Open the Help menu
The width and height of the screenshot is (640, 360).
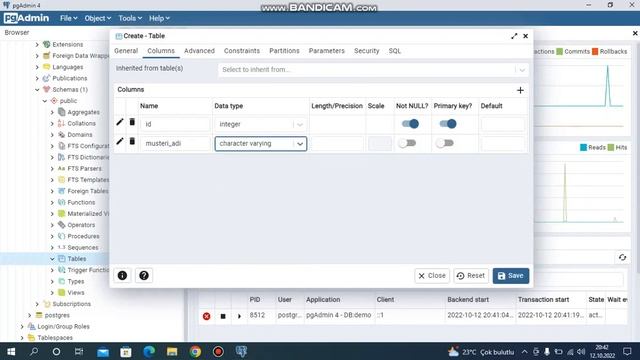pyautogui.click(x=159, y=18)
